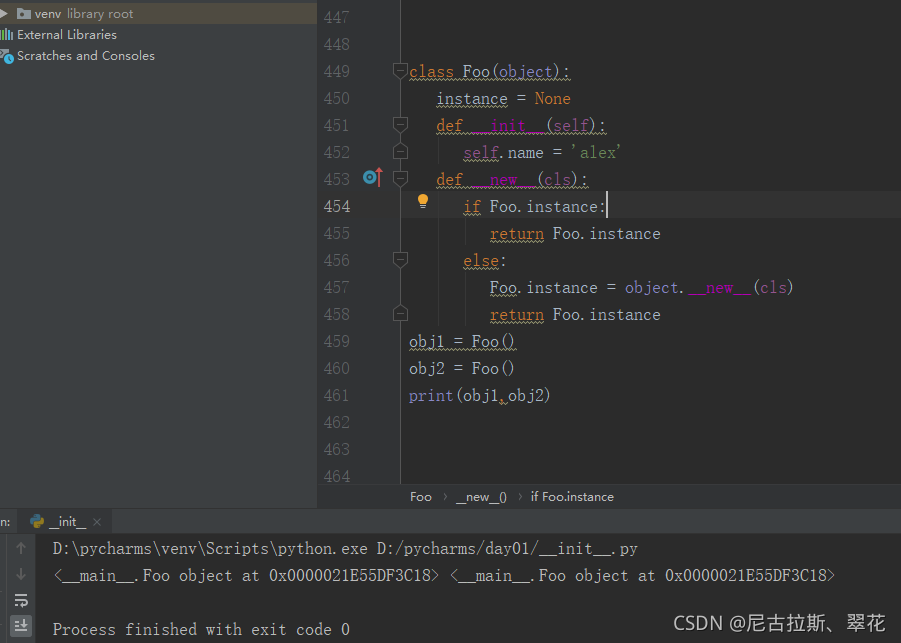Expand the venv library root folder

point(3,13)
